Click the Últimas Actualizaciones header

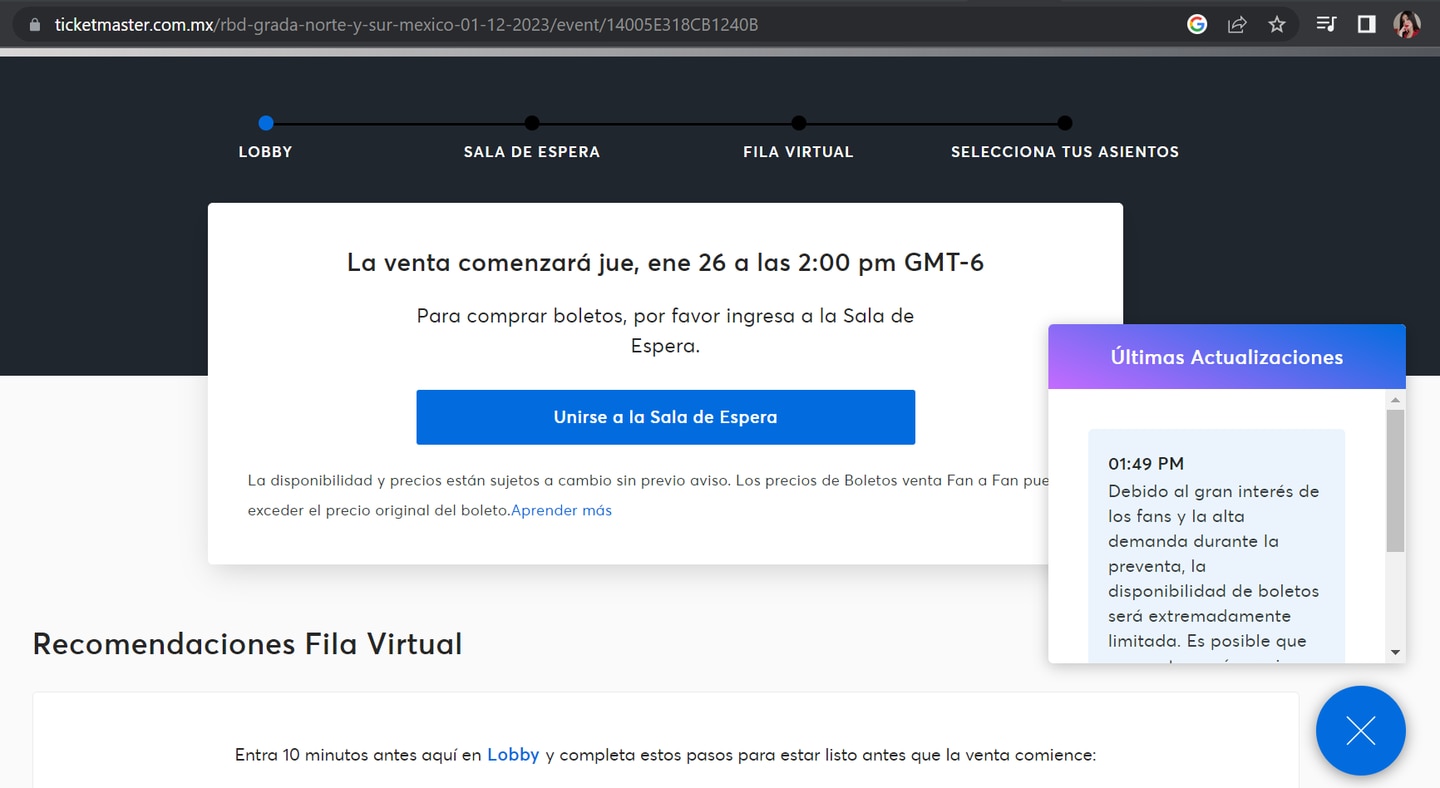1227,357
